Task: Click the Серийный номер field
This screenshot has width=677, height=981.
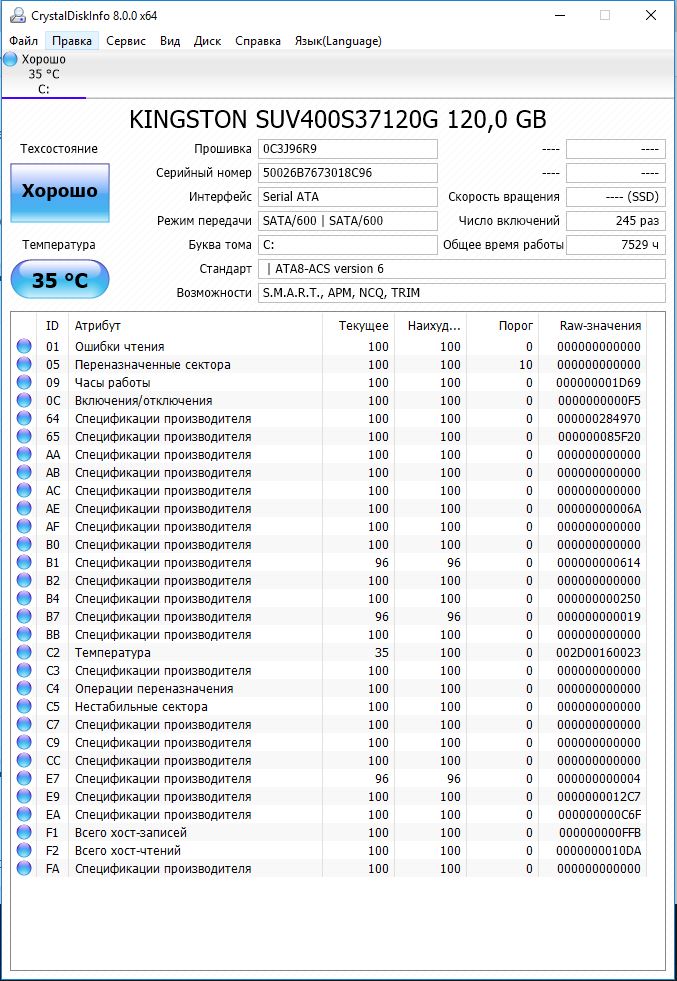Action: point(347,173)
